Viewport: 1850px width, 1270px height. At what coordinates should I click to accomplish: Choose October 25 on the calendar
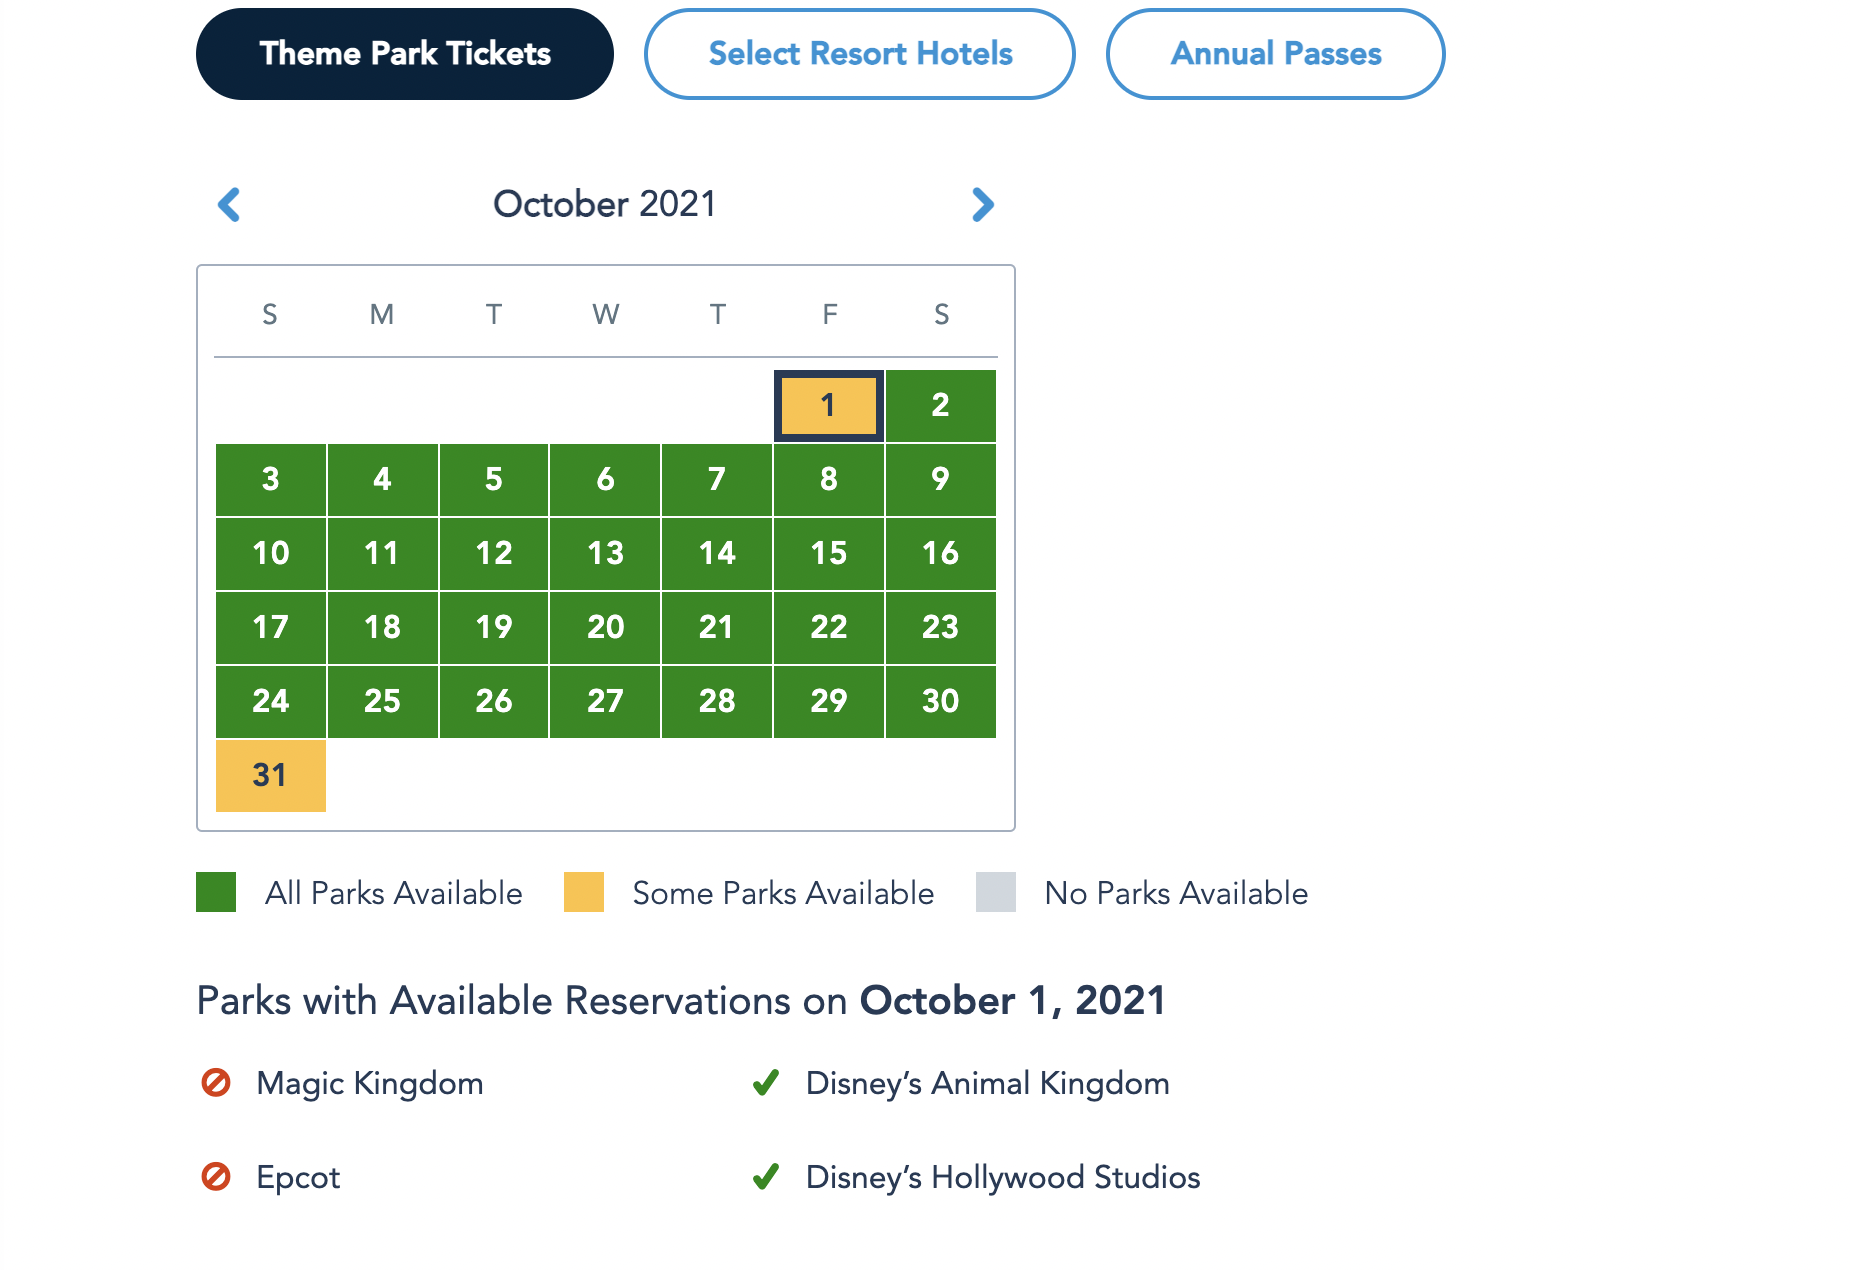point(382,701)
